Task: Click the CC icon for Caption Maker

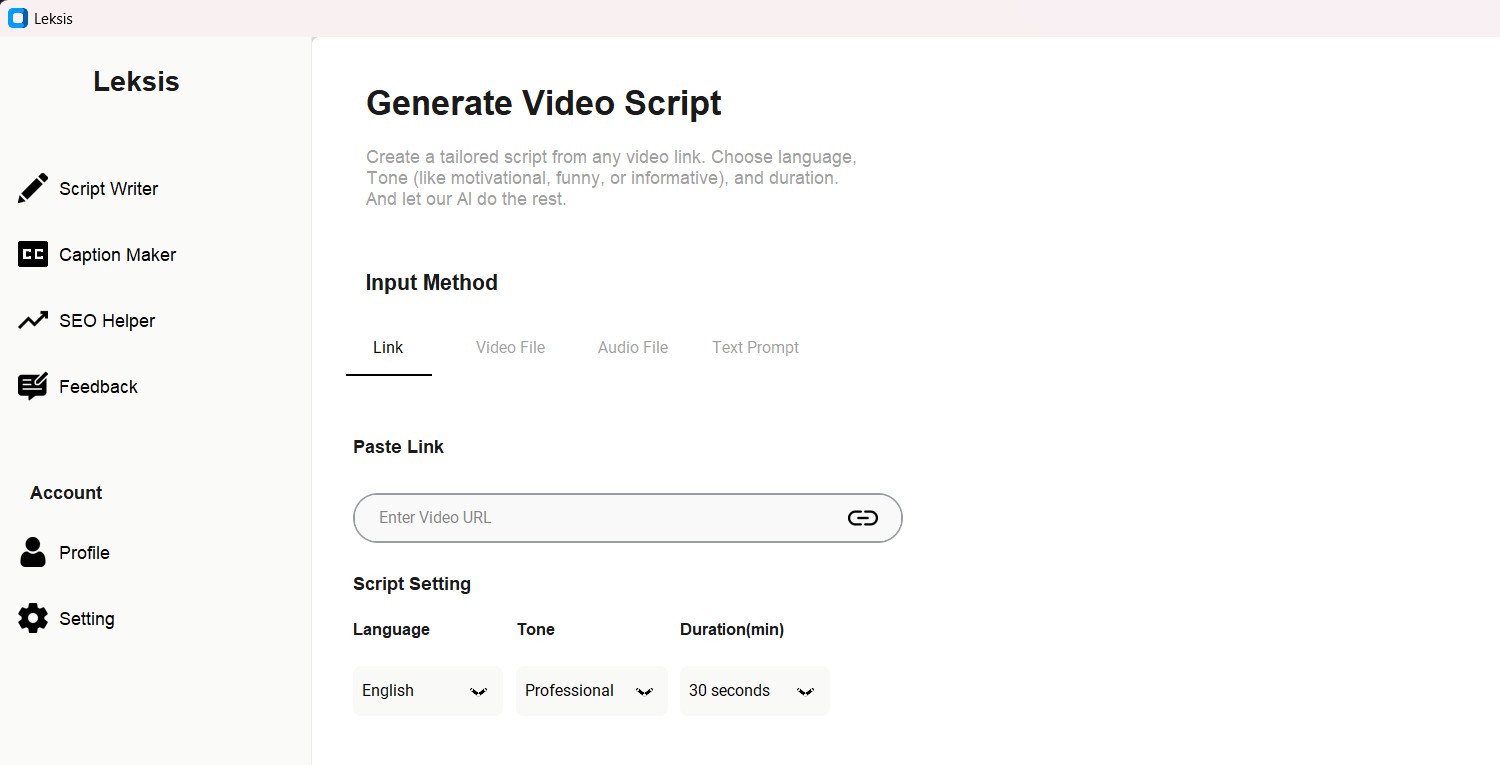Action: point(33,255)
